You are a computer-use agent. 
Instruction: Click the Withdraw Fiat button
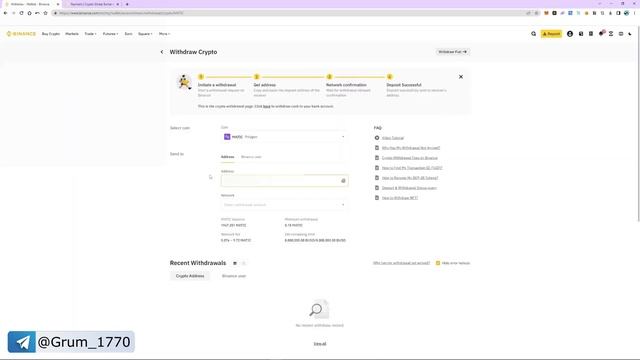[x=452, y=52]
